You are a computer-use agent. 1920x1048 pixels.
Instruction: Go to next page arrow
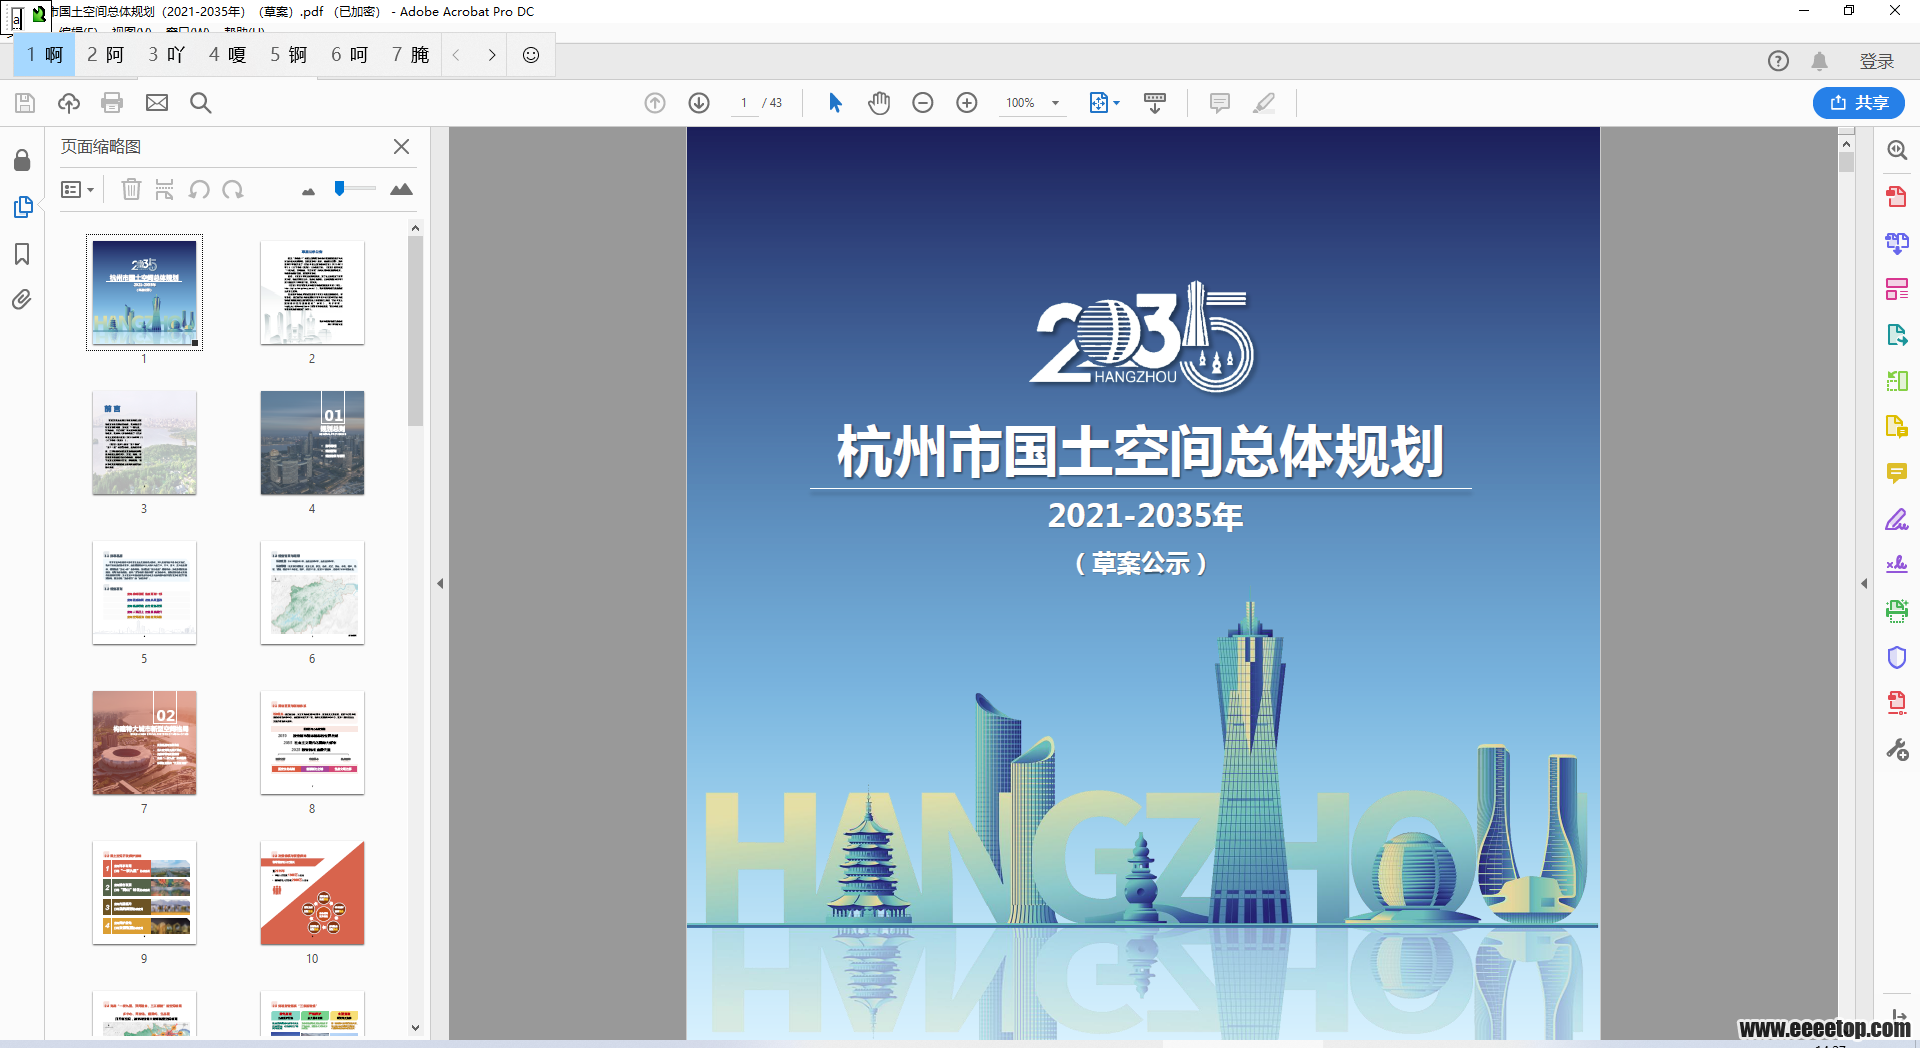[699, 103]
